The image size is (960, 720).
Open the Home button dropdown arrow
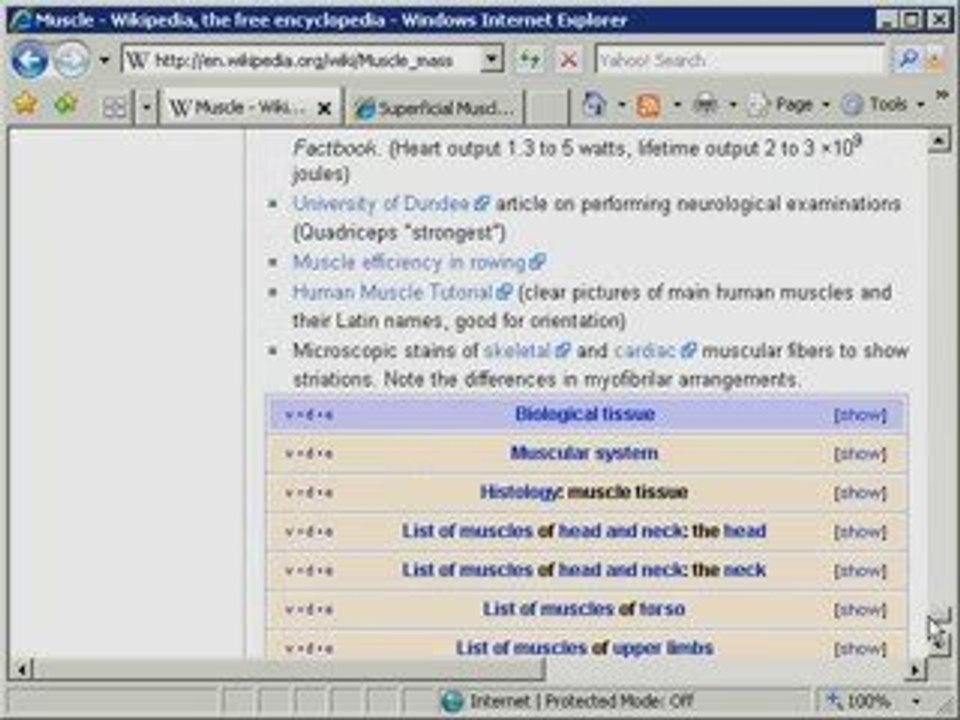621,105
